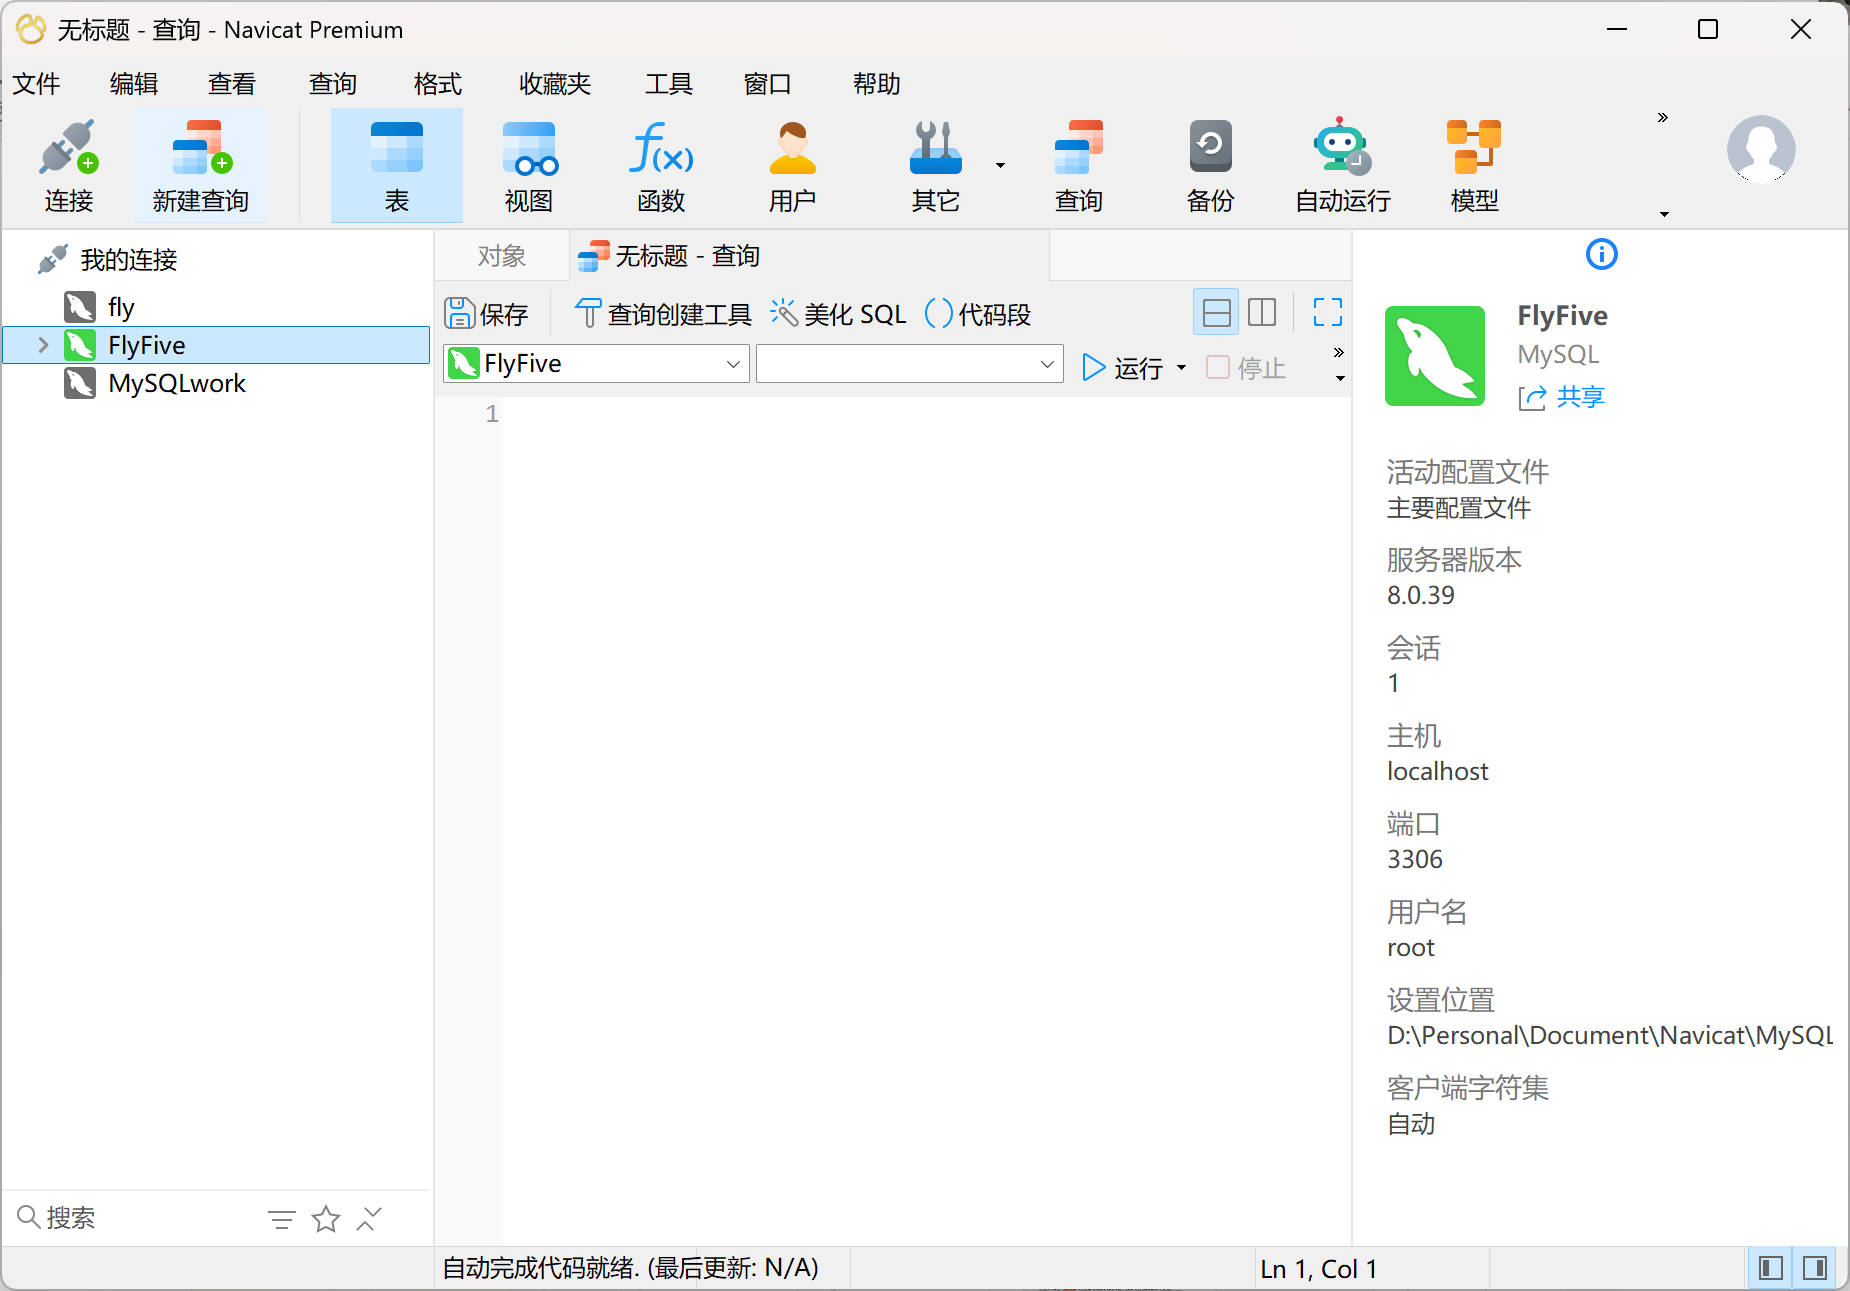Image resolution: width=1850 pixels, height=1291 pixels.
Task: Open the 查询创建工具 (Query Builder)
Action: tap(663, 314)
